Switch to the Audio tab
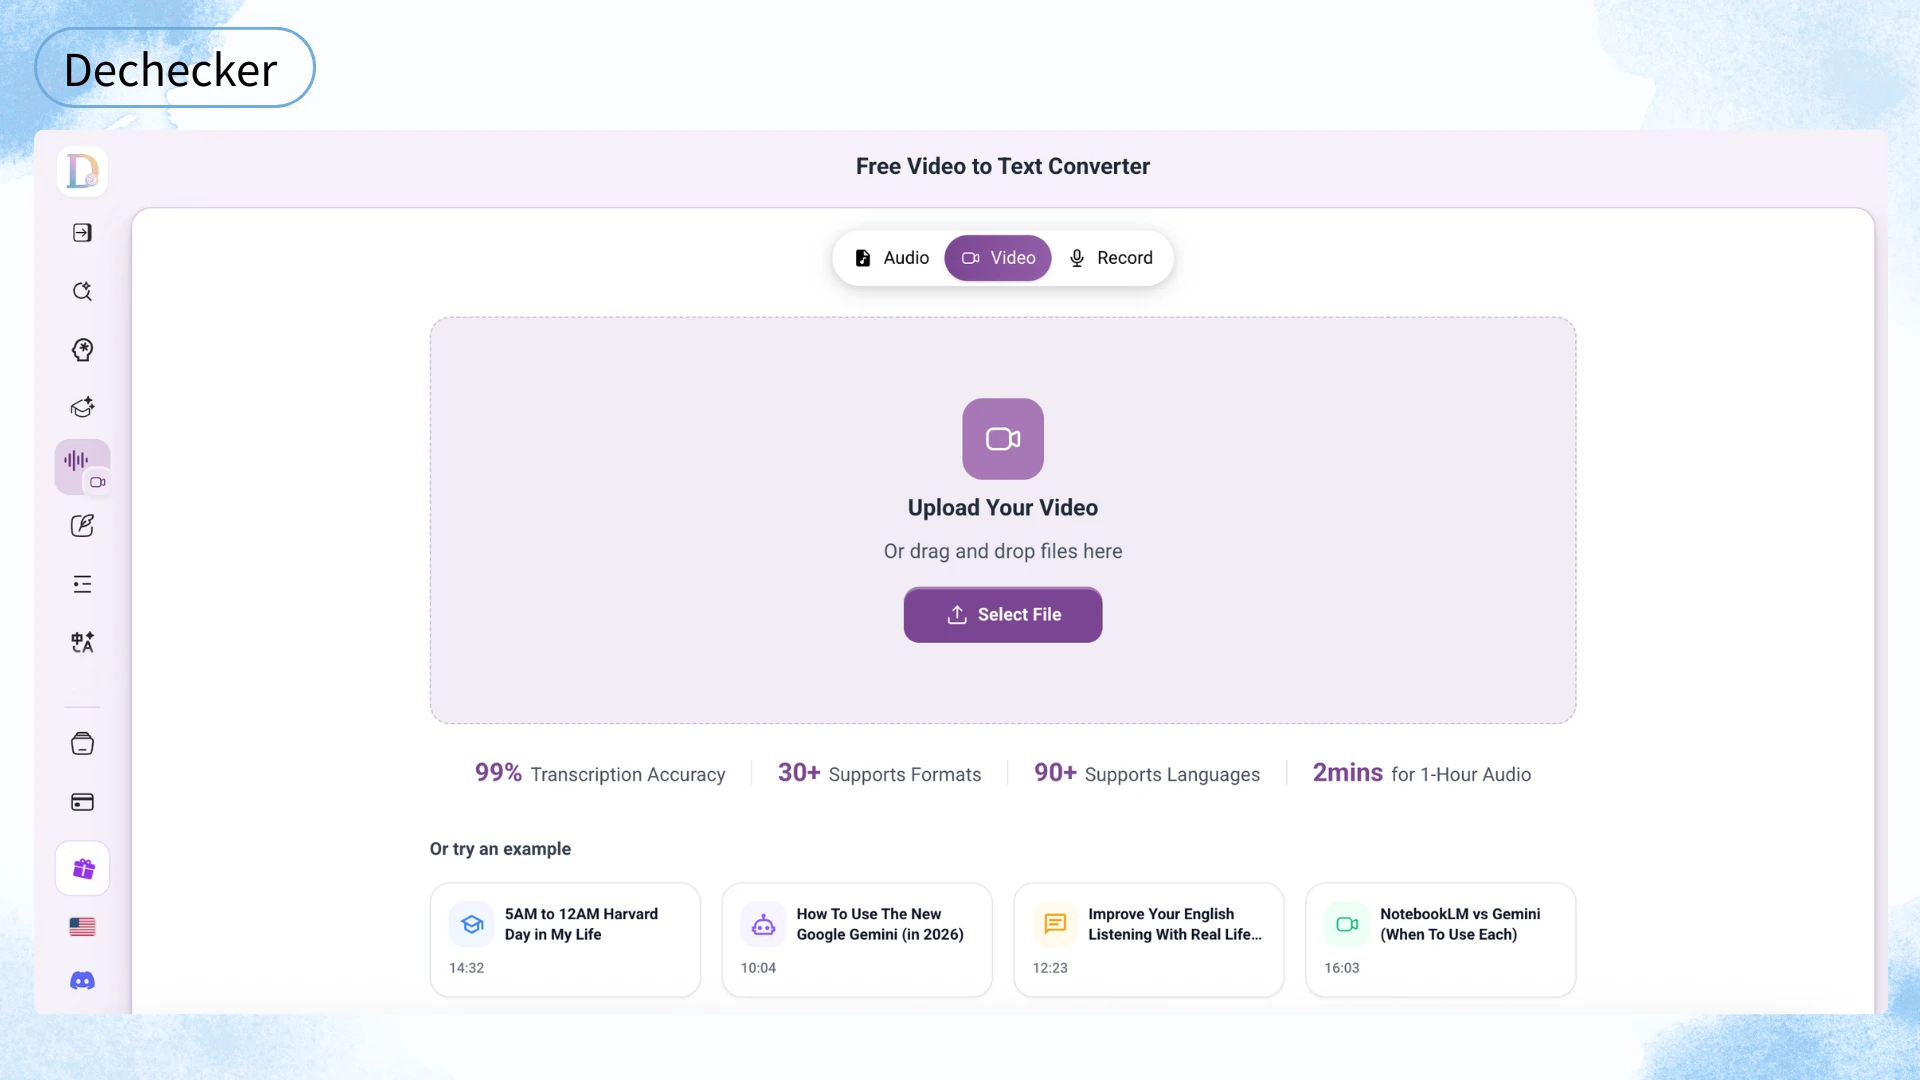The width and height of the screenshot is (1920, 1080). point(892,258)
